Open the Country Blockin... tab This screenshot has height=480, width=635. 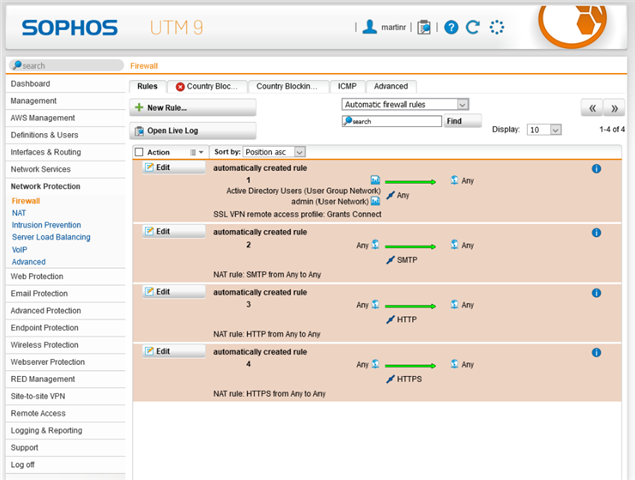[x=287, y=86]
